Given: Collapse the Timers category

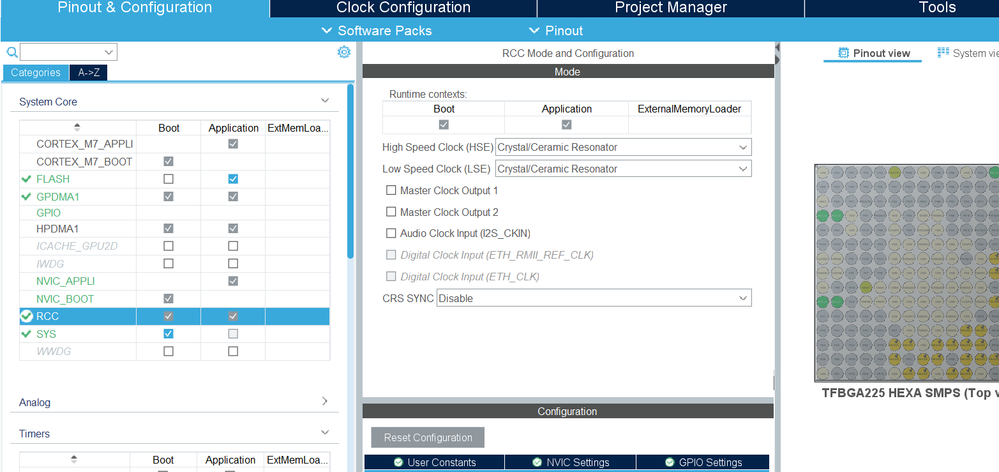Looking at the screenshot, I should [x=325, y=433].
